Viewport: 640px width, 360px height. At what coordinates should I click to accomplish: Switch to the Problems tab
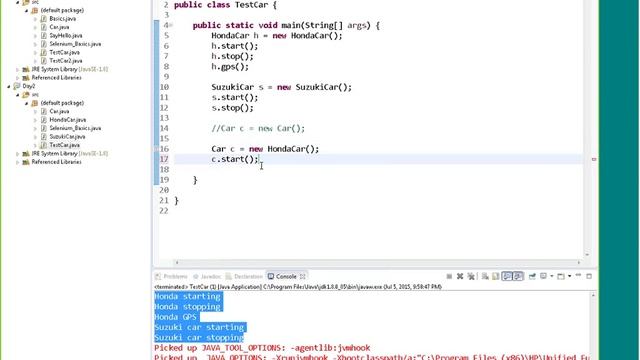coord(171,276)
